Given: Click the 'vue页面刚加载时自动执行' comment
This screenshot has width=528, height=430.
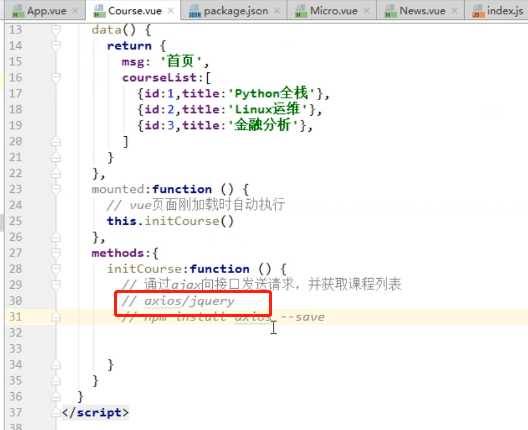Looking at the screenshot, I should pyautogui.click(x=196, y=204).
